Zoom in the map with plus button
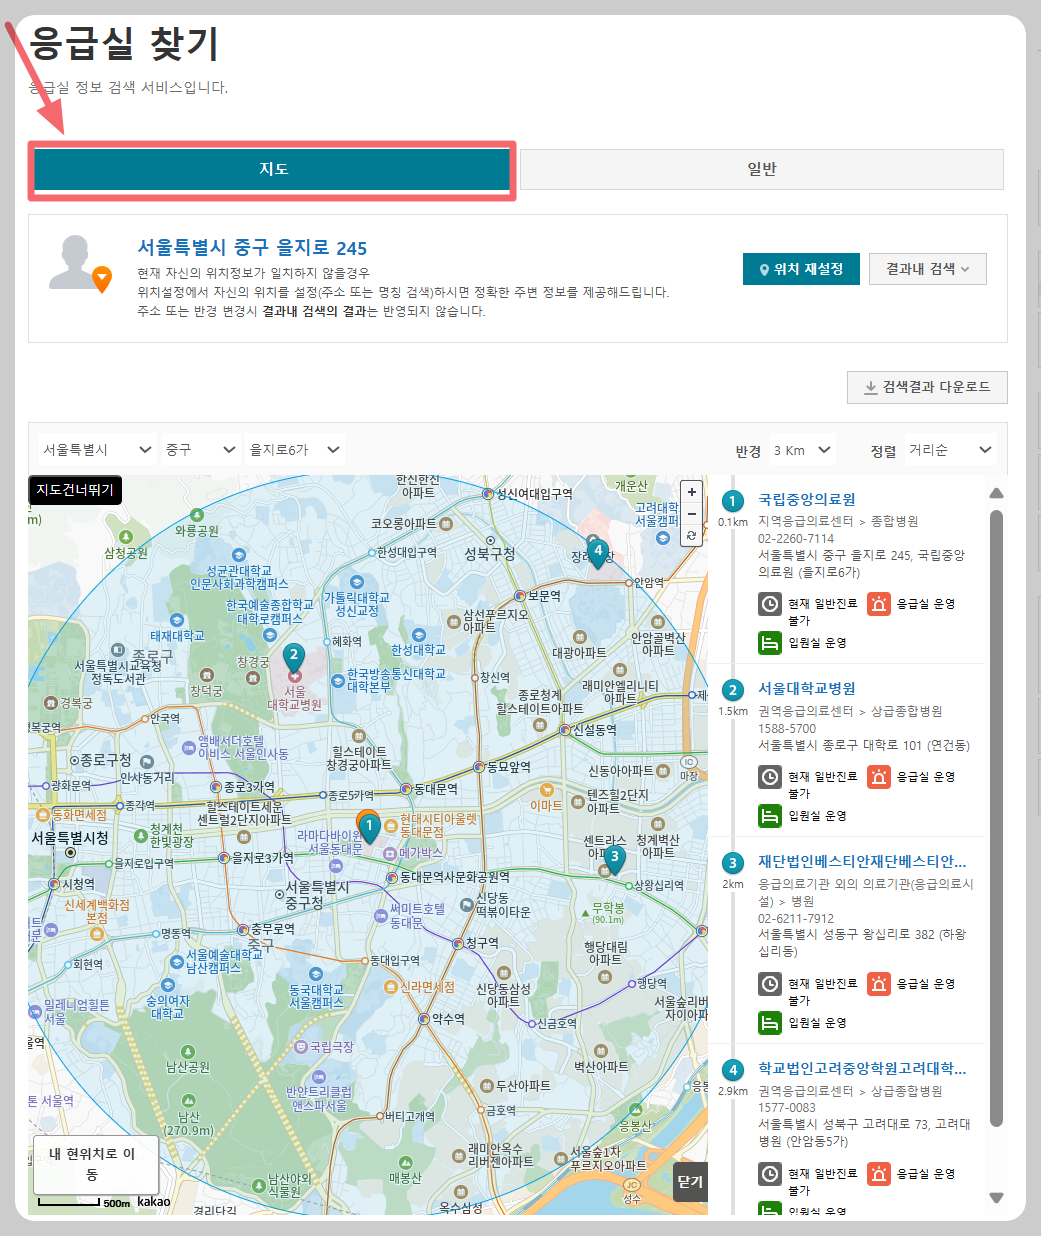Screen dimensions: 1041x1236 pos(691,492)
